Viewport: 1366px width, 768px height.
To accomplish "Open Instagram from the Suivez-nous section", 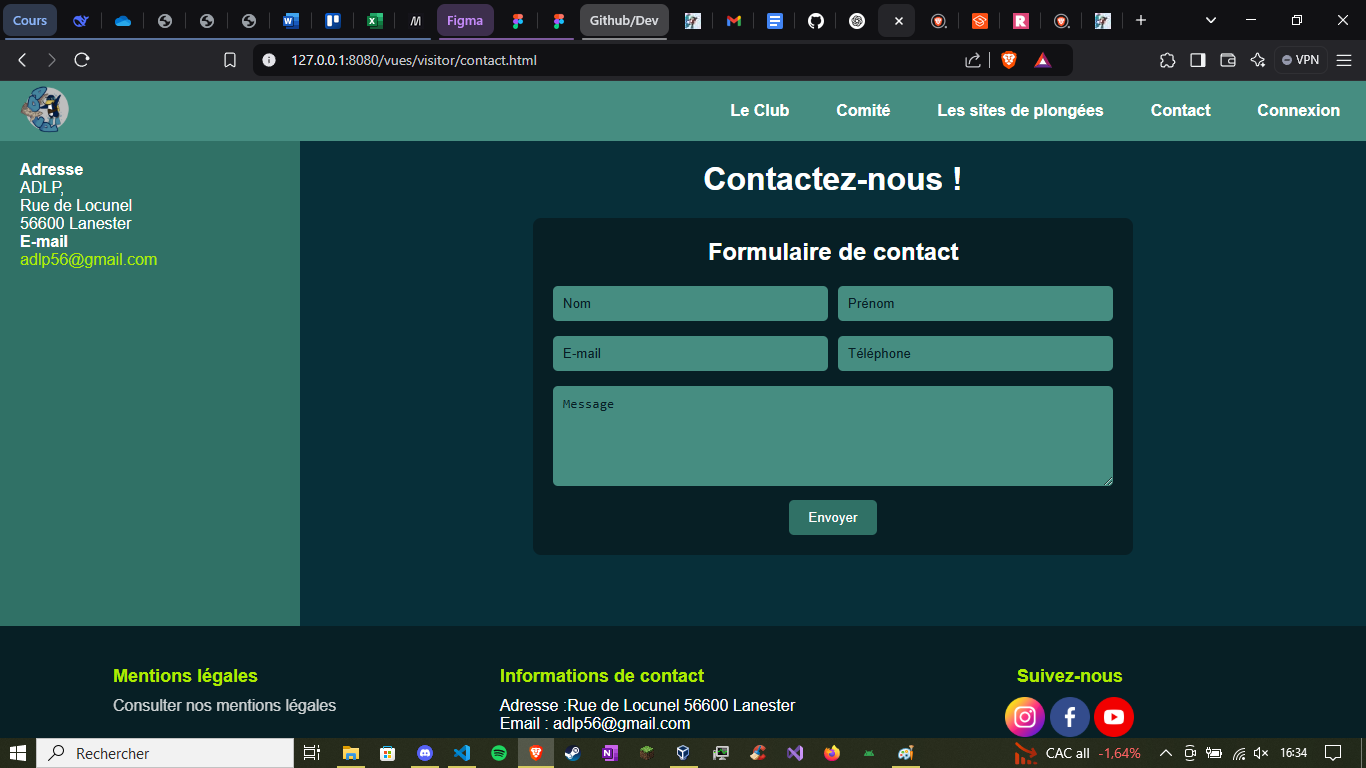I will click(x=1025, y=717).
